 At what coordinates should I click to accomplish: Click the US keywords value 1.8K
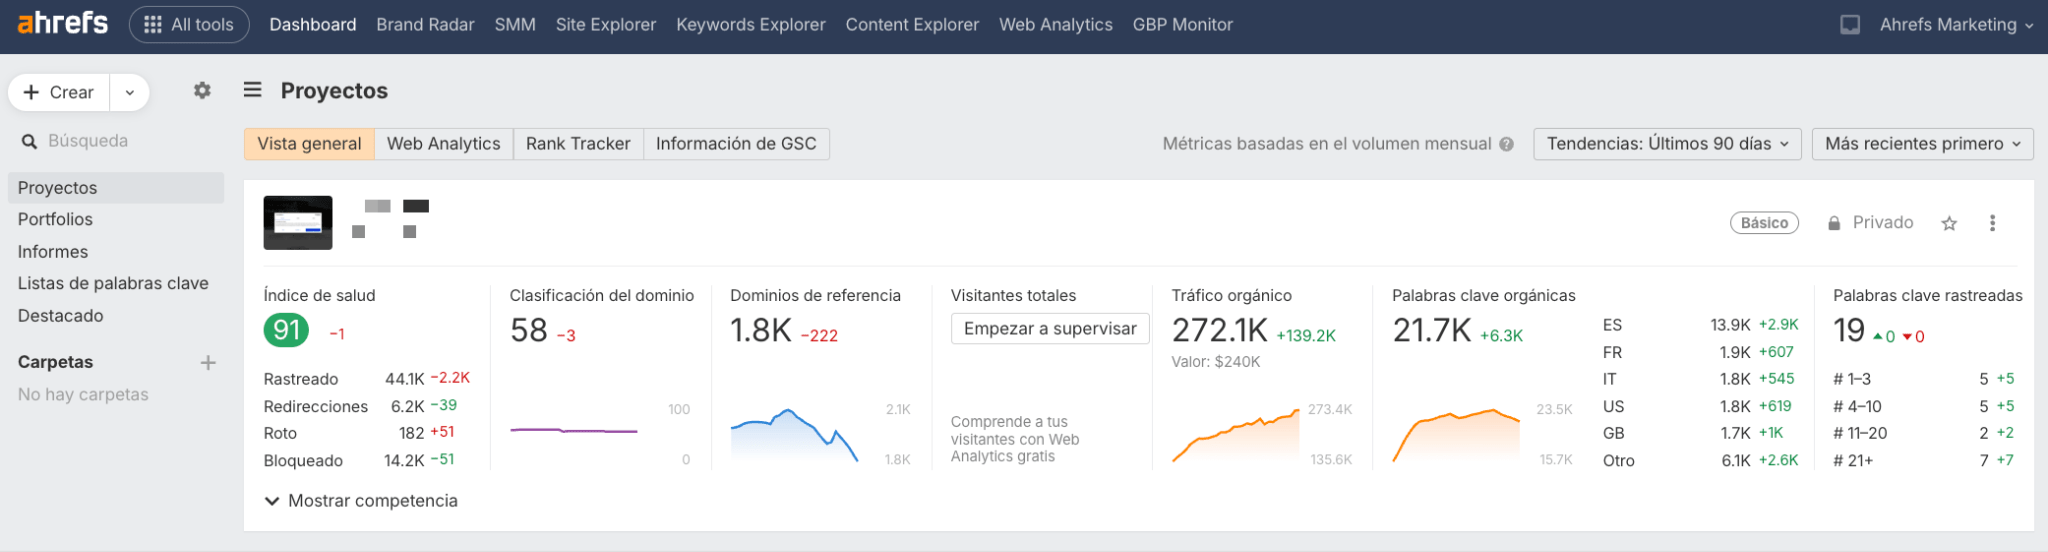(1735, 406)
